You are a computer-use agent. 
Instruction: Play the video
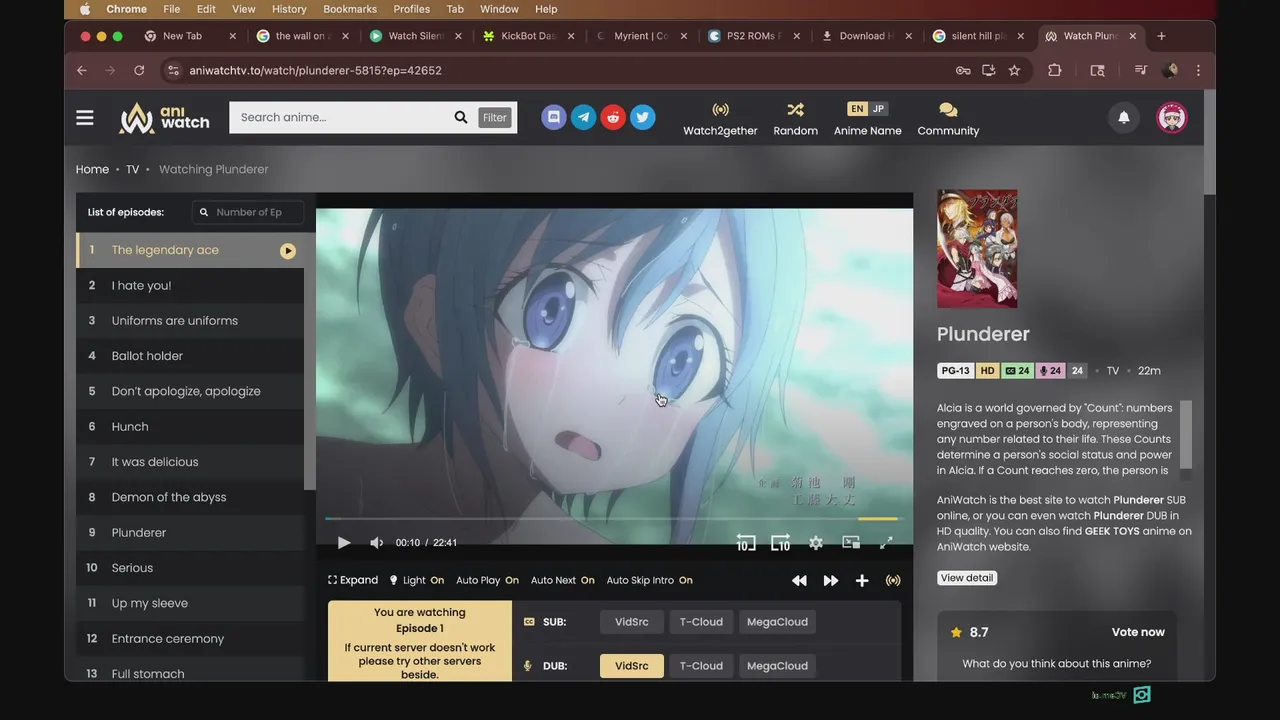pyautogui.click(x=343, y=542)
